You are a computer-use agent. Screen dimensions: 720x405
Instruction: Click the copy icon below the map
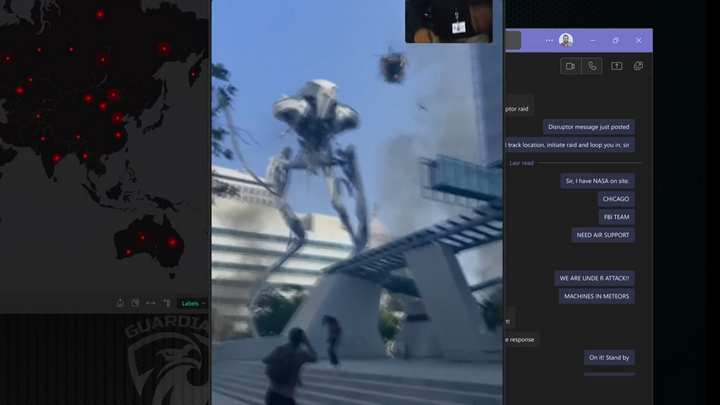point(135,303)
